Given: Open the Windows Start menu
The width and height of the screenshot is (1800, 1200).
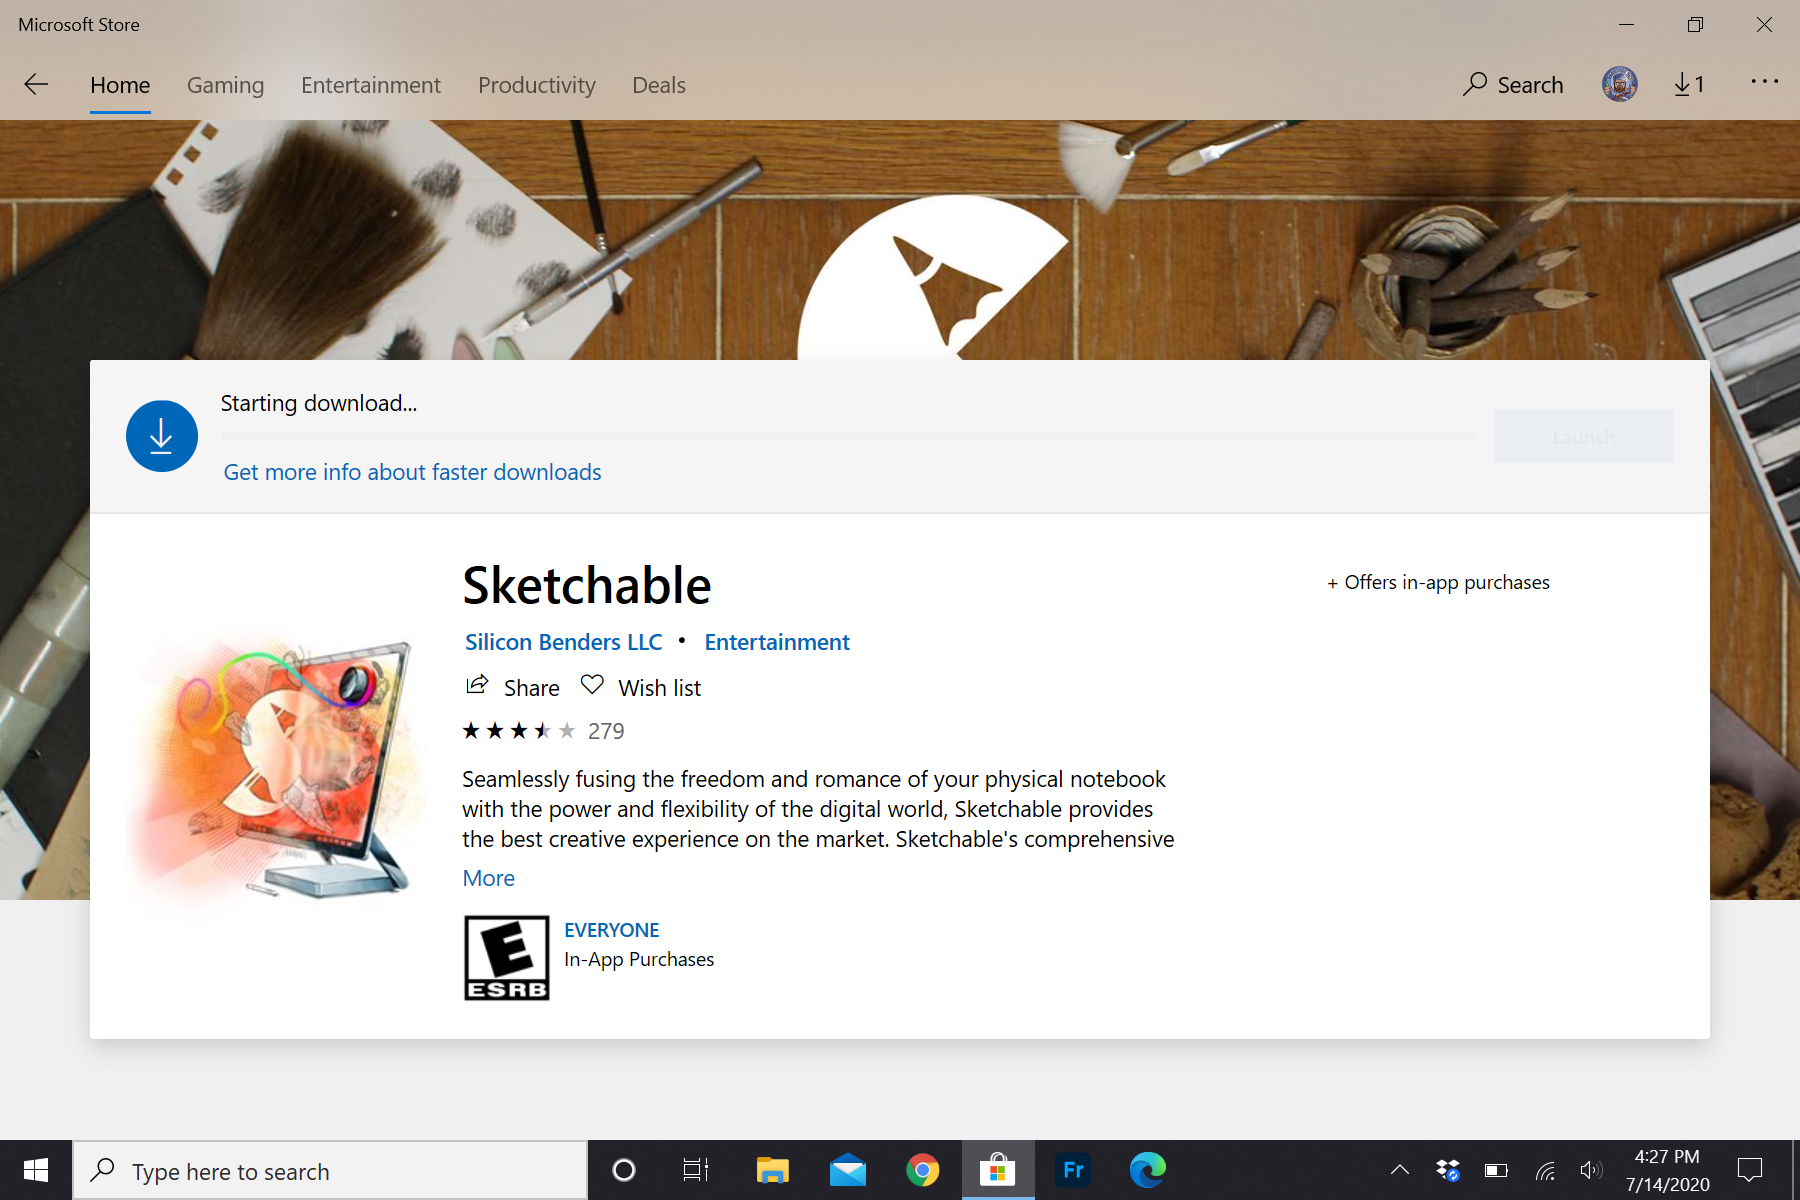Looking at the screenshot, I should [36, 1170].
